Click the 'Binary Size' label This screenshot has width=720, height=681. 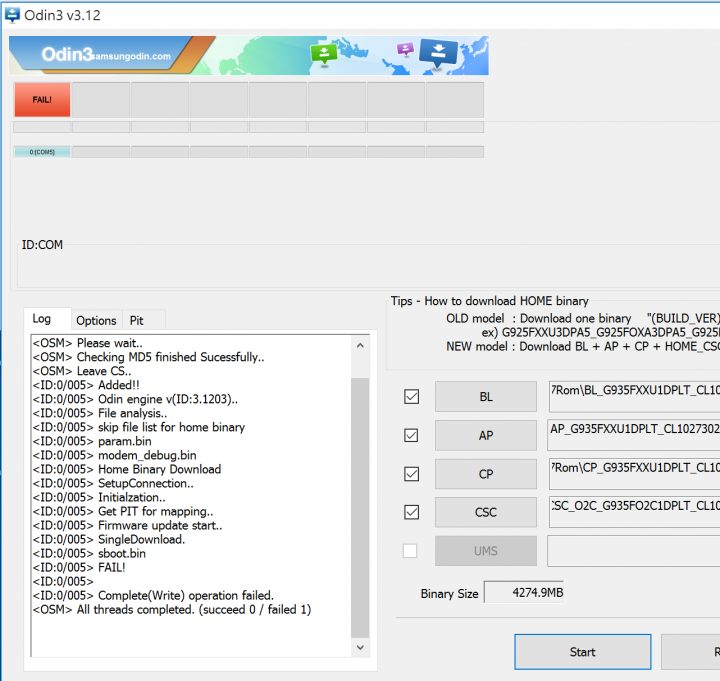[x=450, y=593]
